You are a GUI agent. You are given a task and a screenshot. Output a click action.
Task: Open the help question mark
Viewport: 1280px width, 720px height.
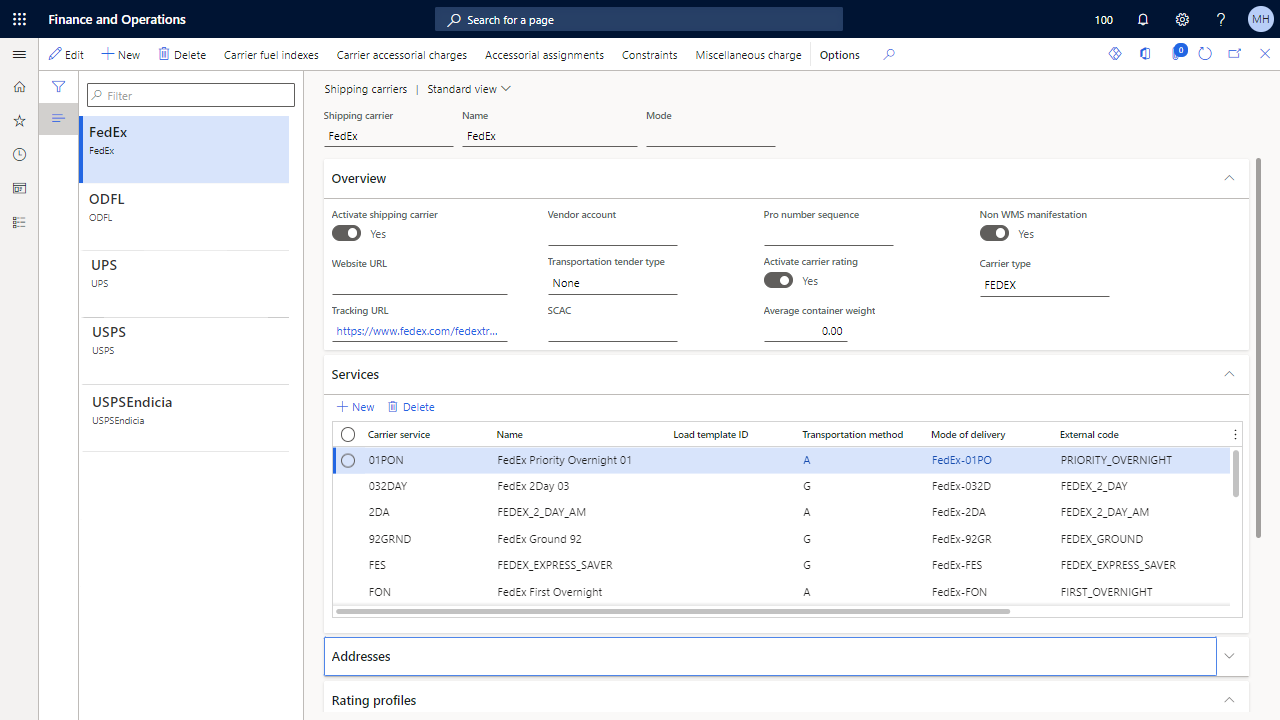(1221, 19)
